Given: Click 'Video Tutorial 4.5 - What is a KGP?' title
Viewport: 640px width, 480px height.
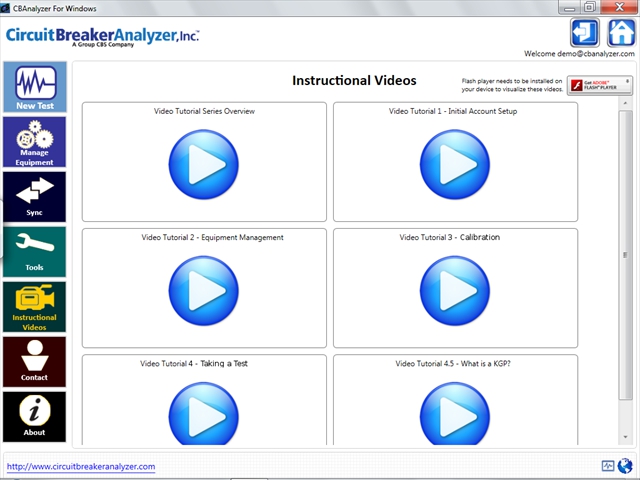Looking at the screenshot, I should click(453, 363).
